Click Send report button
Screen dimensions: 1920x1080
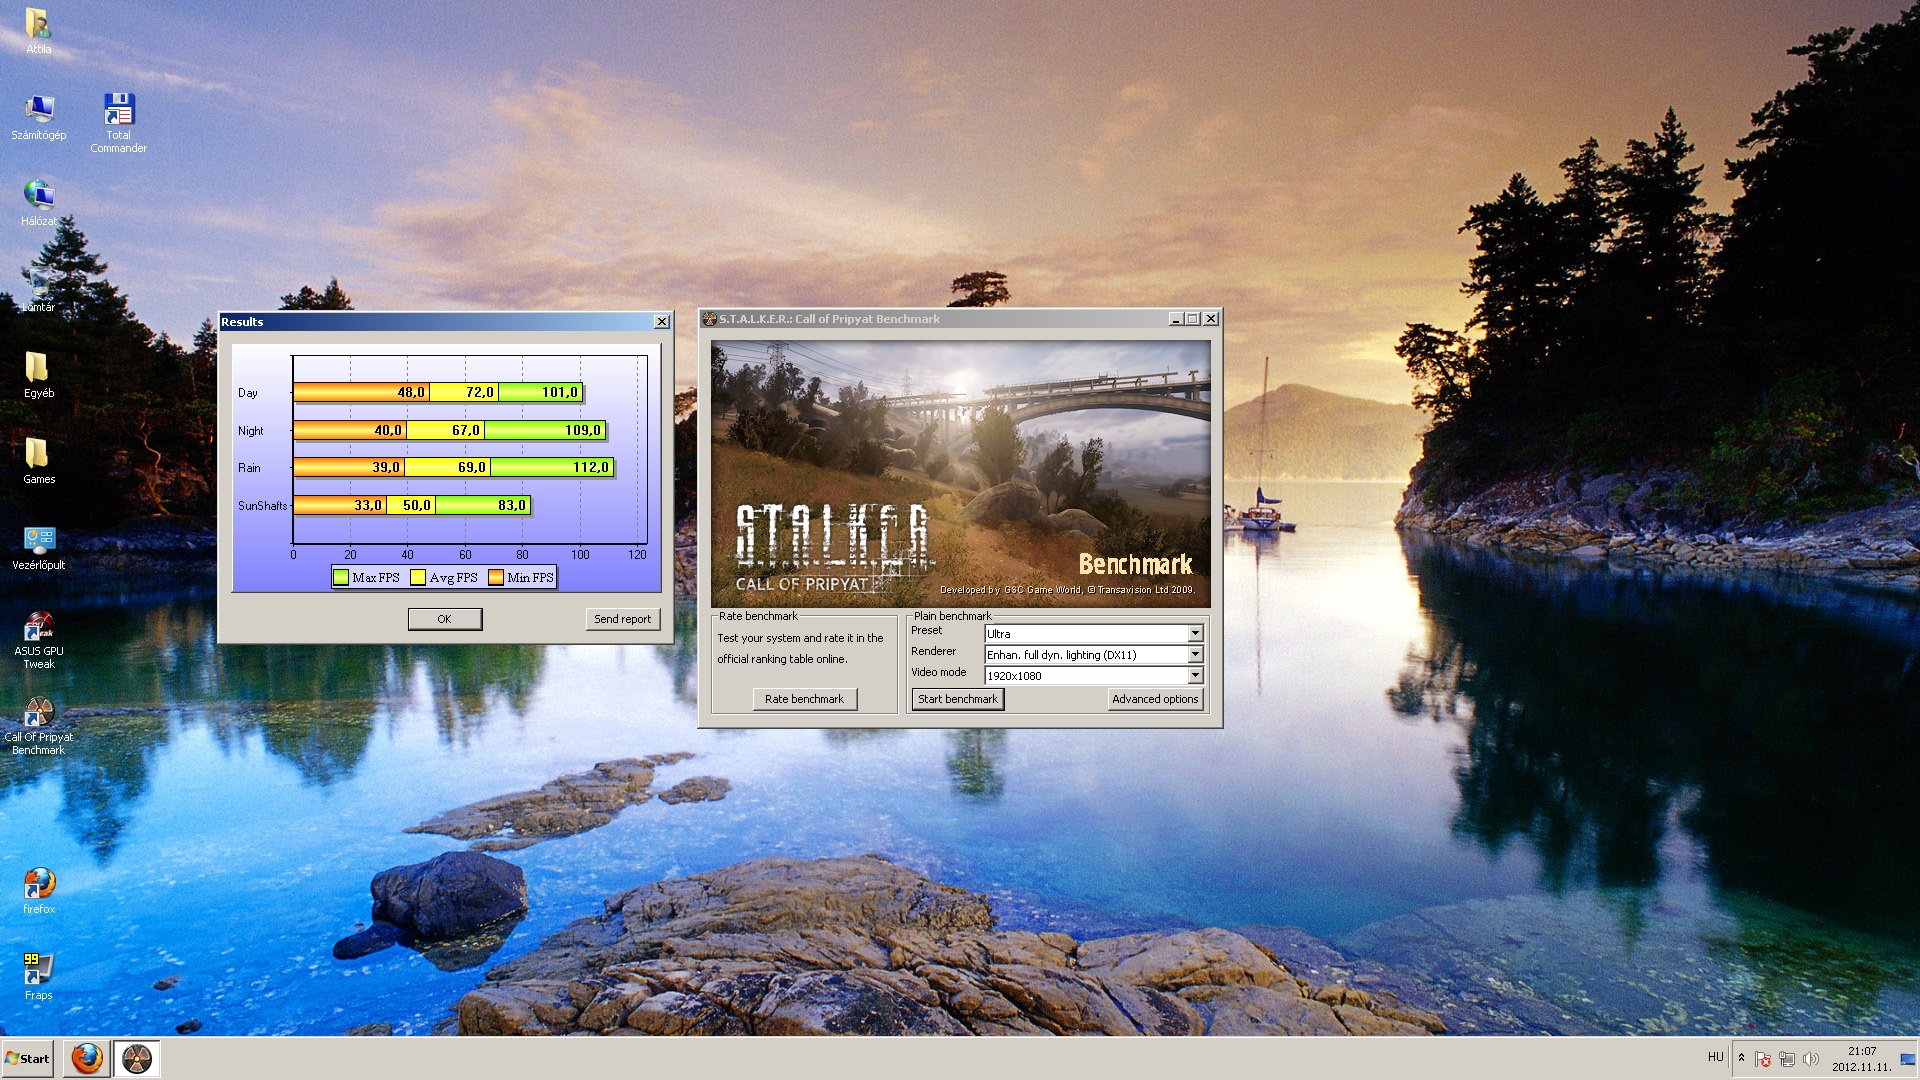pos(622,619)
